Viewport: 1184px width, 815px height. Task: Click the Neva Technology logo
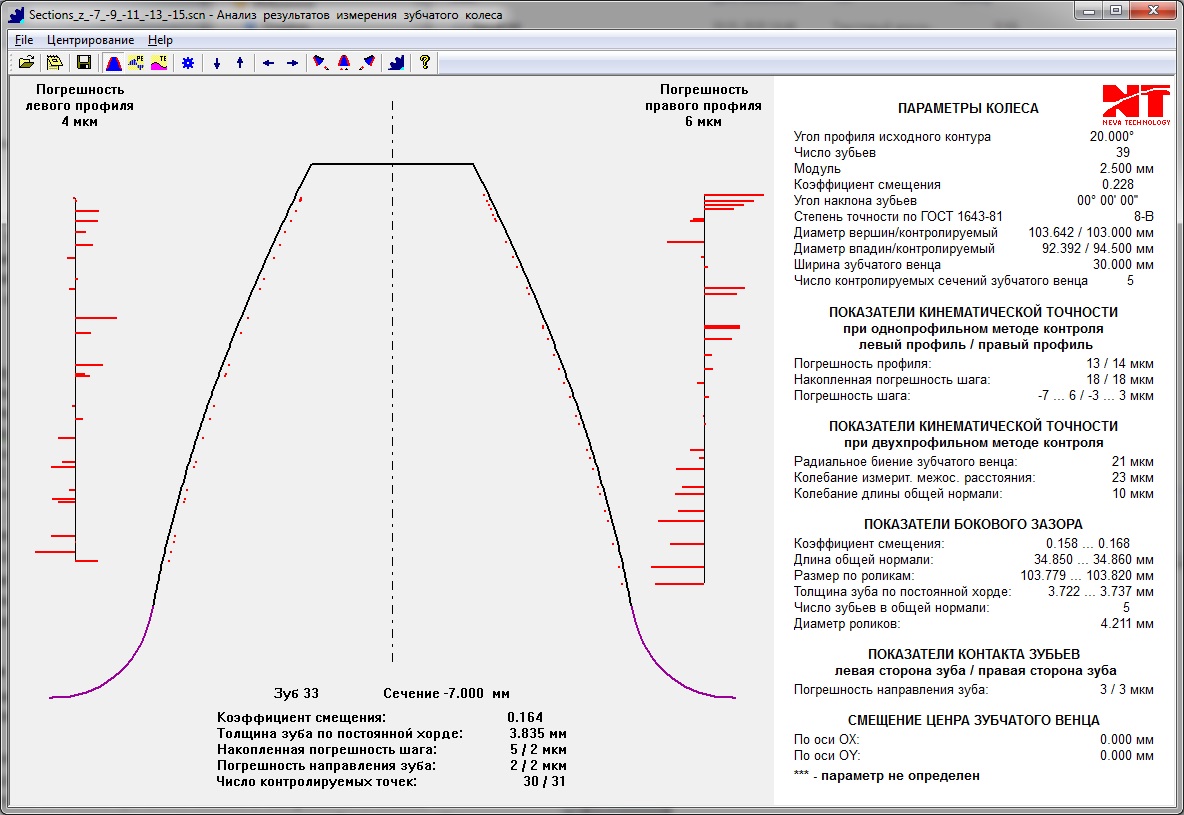[x=1136, y=105]
